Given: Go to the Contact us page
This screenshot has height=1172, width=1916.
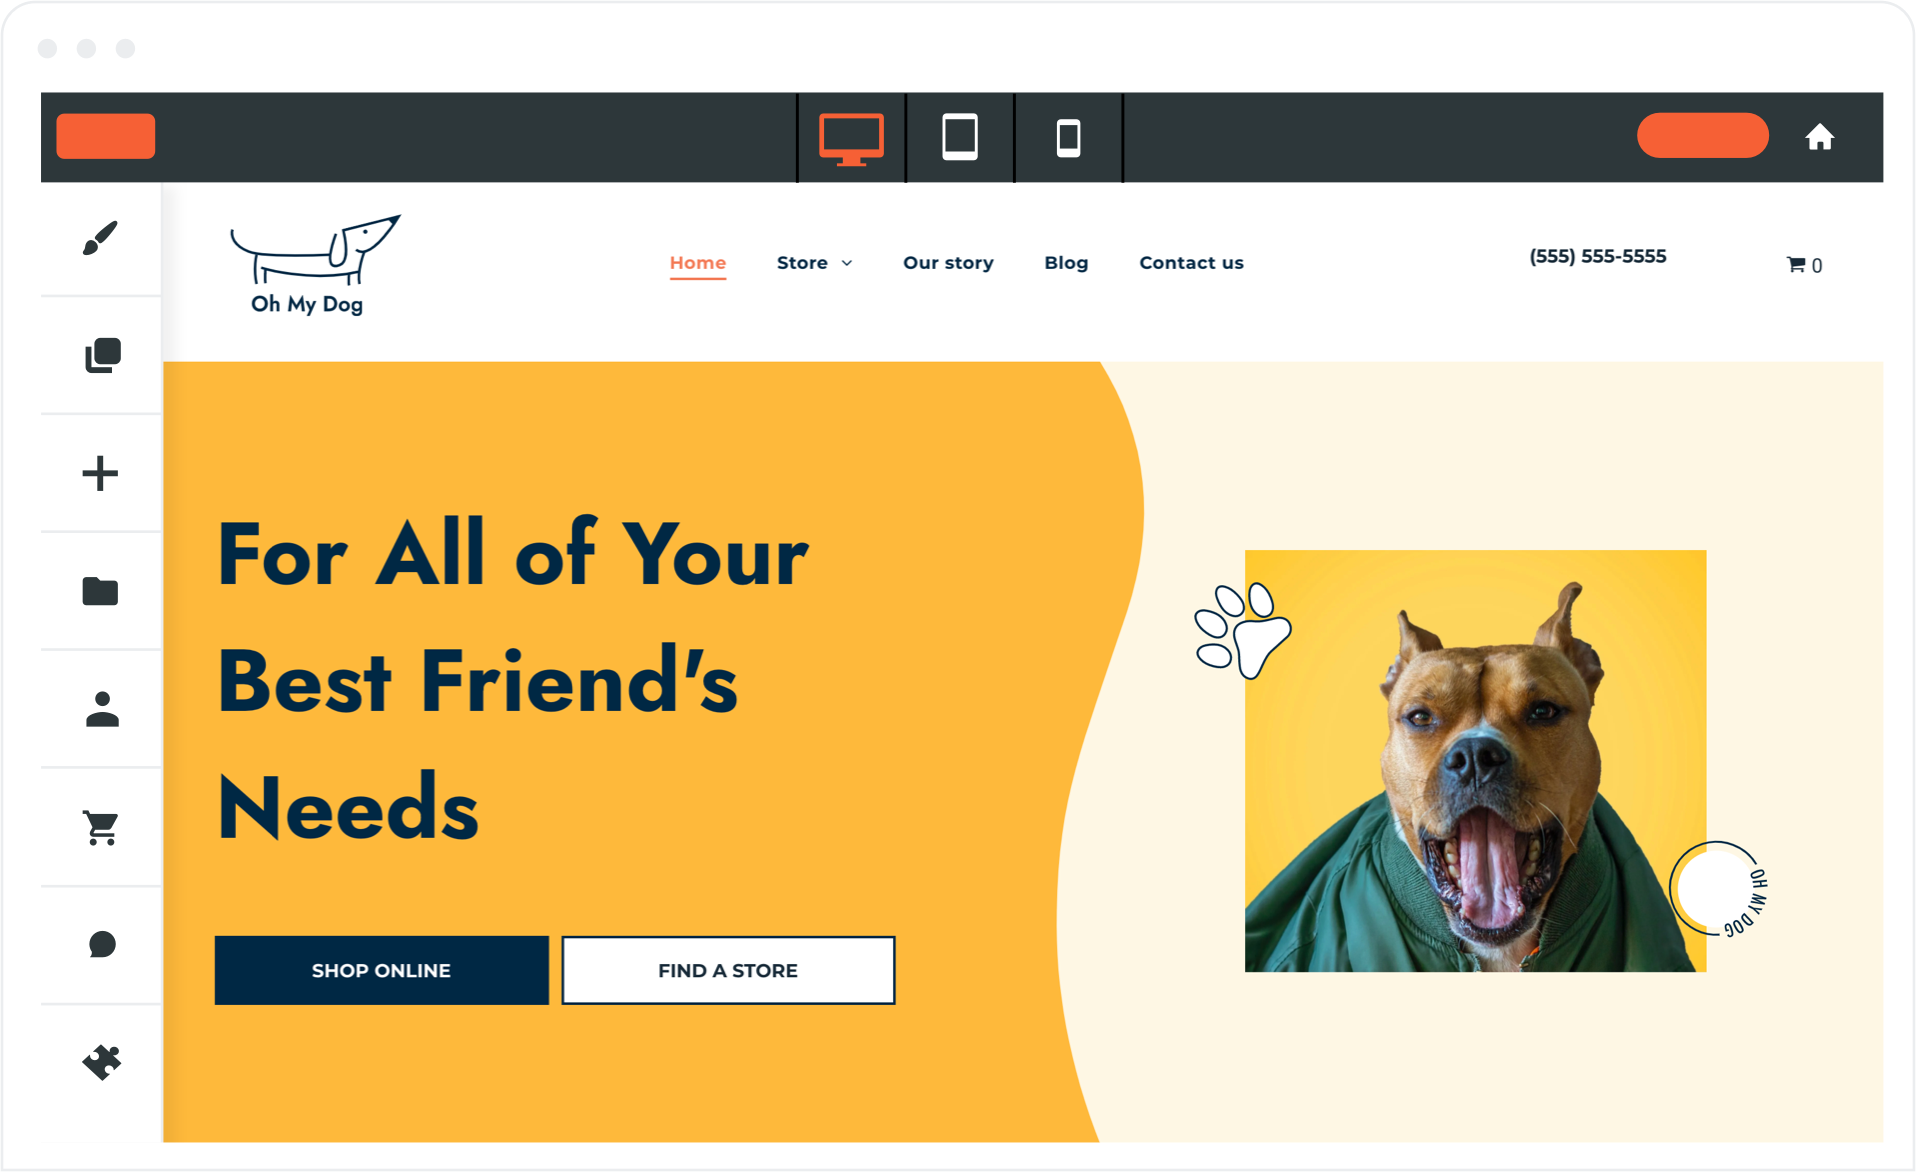Looking at the screenshot, I should [1191, 262].
